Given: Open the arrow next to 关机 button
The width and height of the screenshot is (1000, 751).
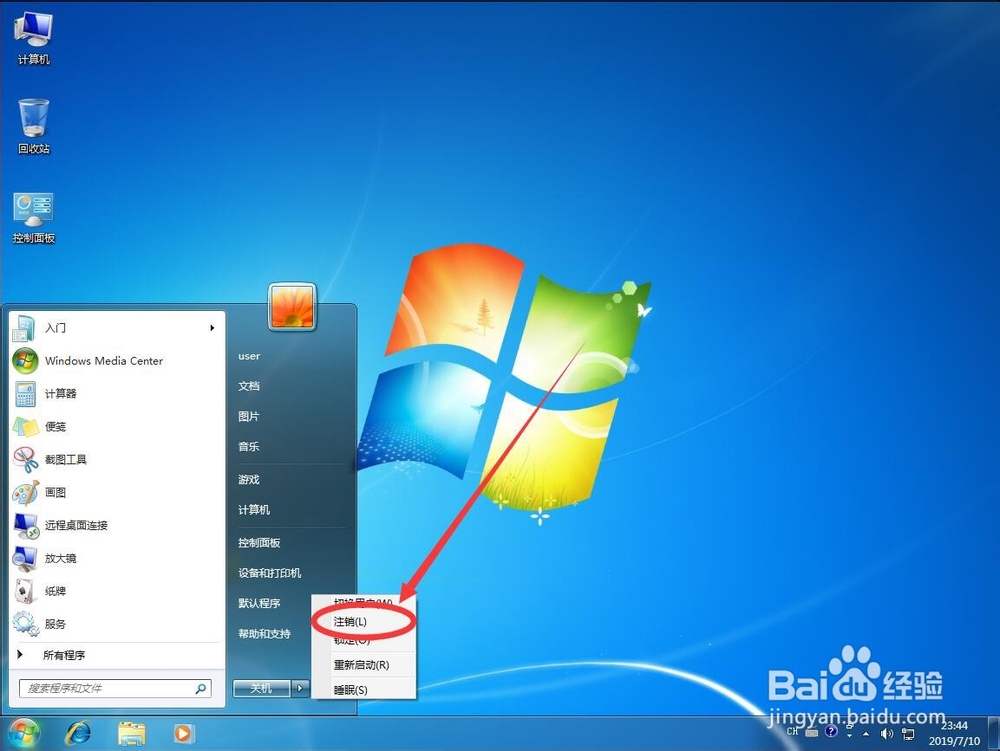Looking at the screenshot, I should click(x=300, y=689).
